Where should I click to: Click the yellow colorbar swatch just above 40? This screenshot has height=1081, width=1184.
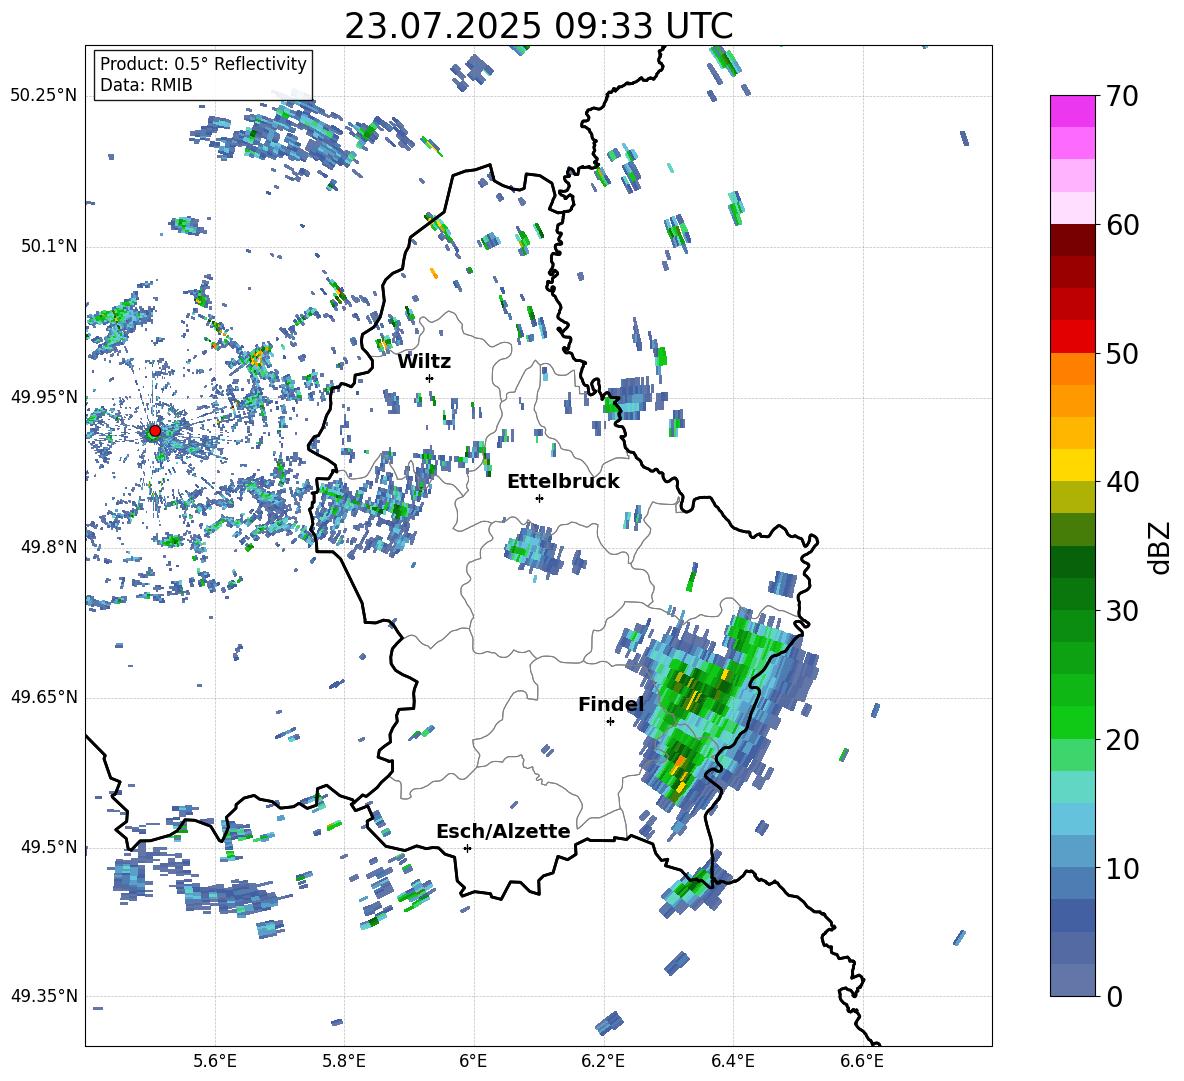[x=1072, y=465]
